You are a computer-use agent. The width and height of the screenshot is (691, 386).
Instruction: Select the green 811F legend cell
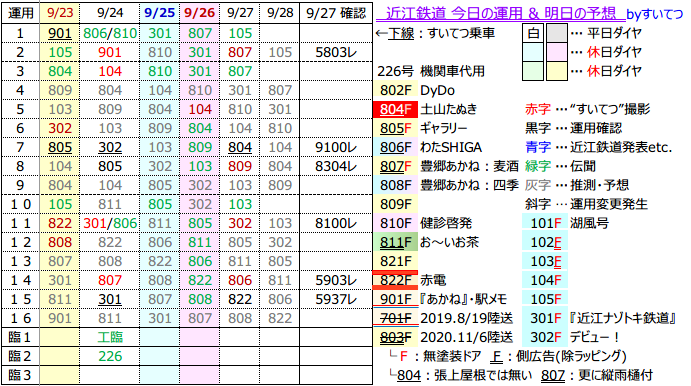[x=395, y=242]
